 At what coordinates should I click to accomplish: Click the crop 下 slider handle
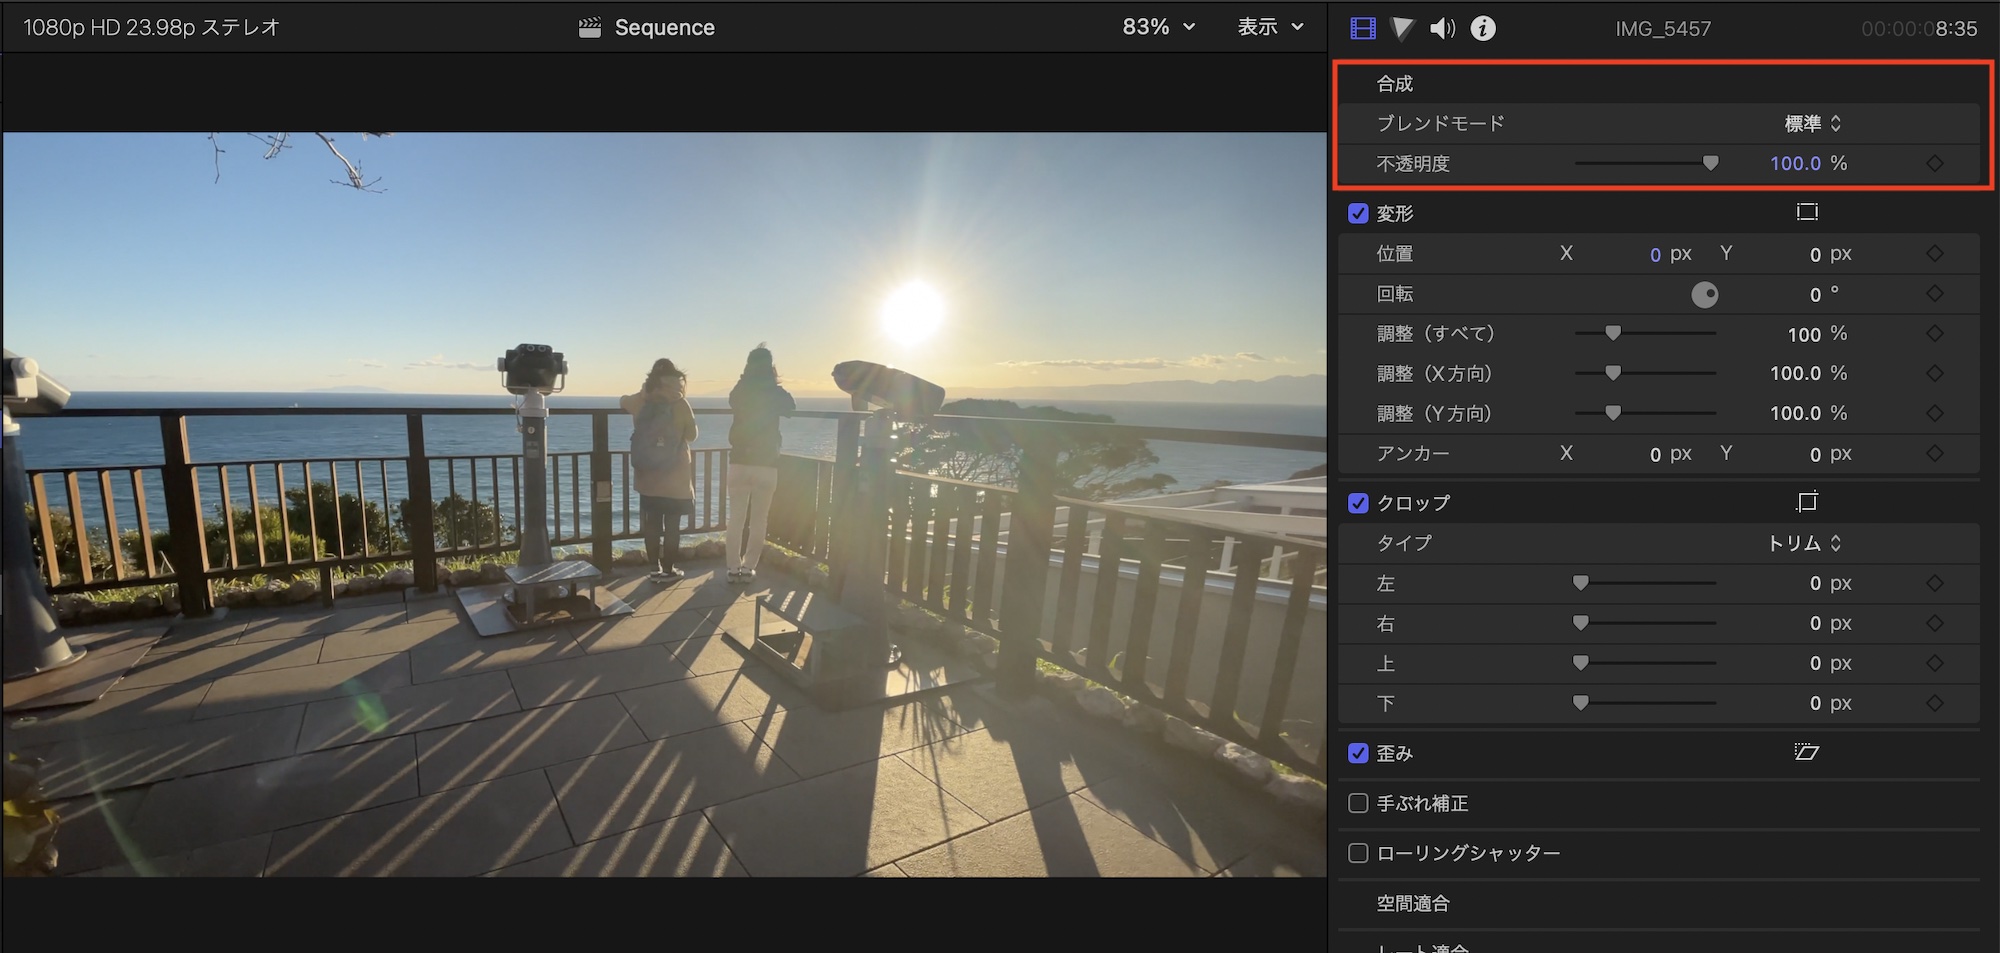(x=1581, y=703)
